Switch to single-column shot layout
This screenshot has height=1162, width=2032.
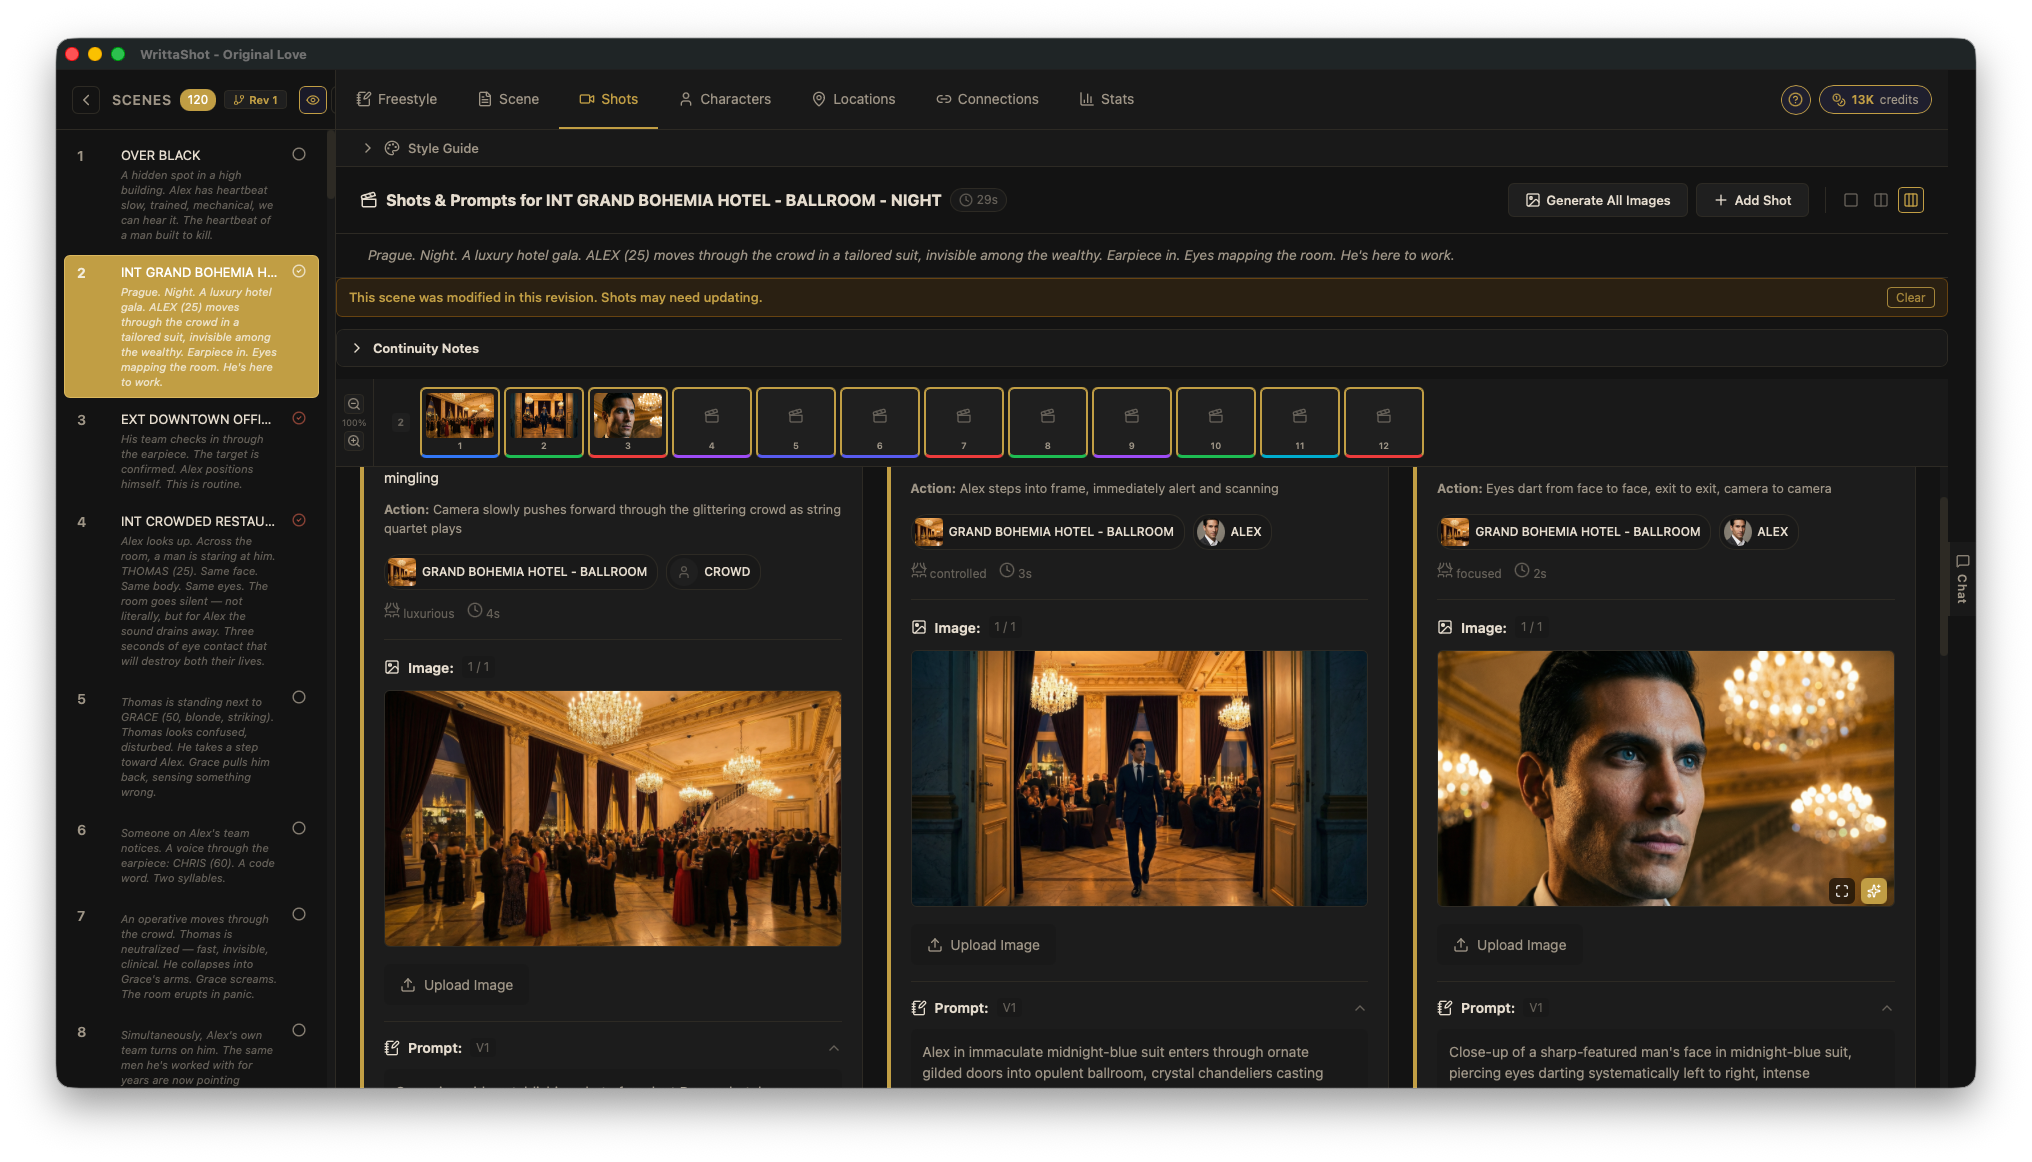pos(1851,200)
